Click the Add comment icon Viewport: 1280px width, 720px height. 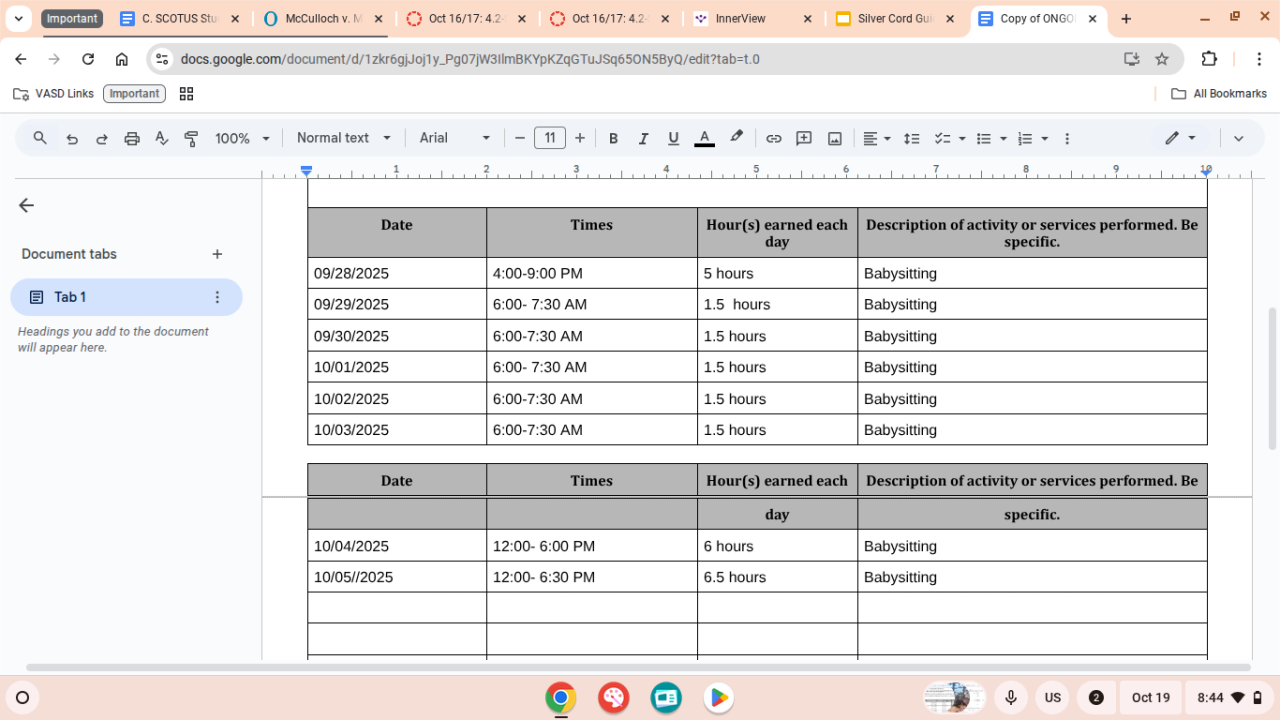coord(803,139)
